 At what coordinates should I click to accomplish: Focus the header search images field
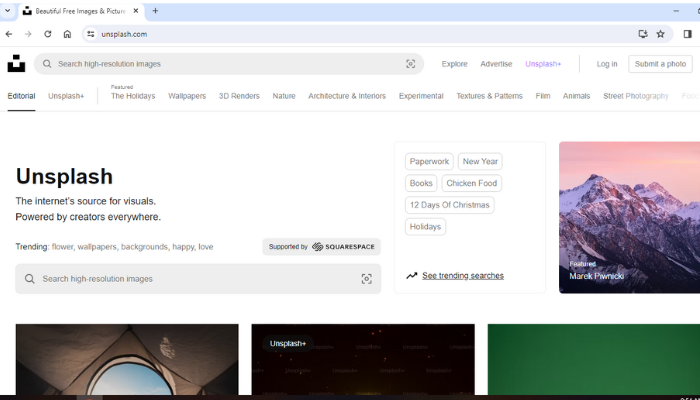click(x=229, y=64)
